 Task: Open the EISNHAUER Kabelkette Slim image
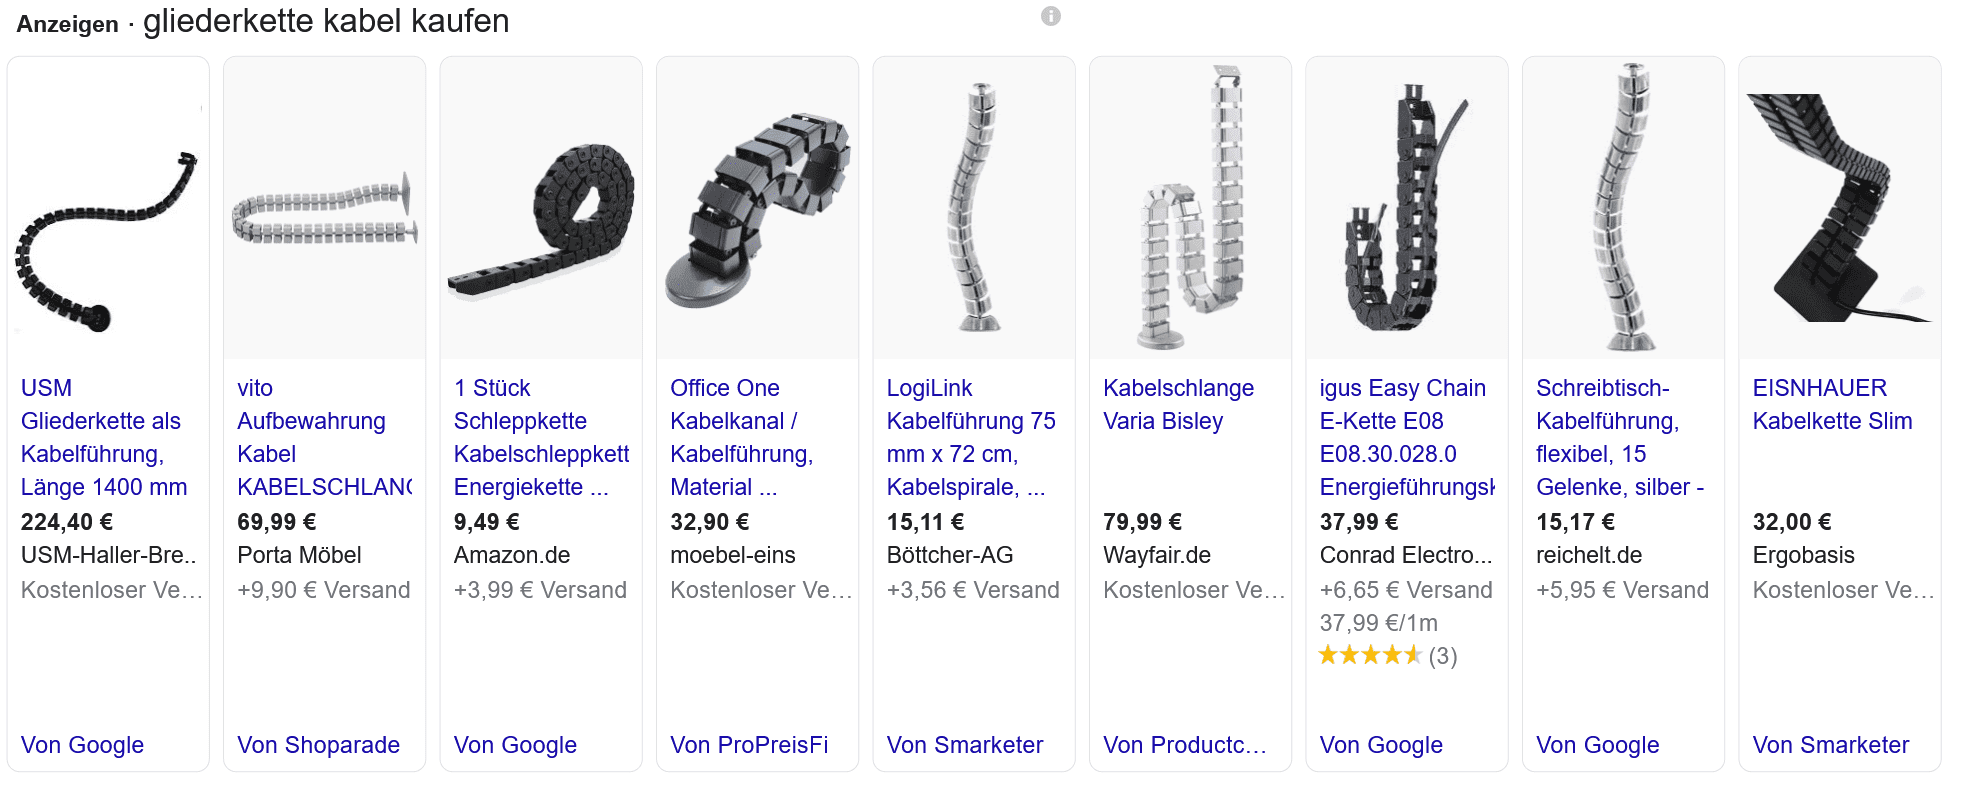(x=1840, y=208)
